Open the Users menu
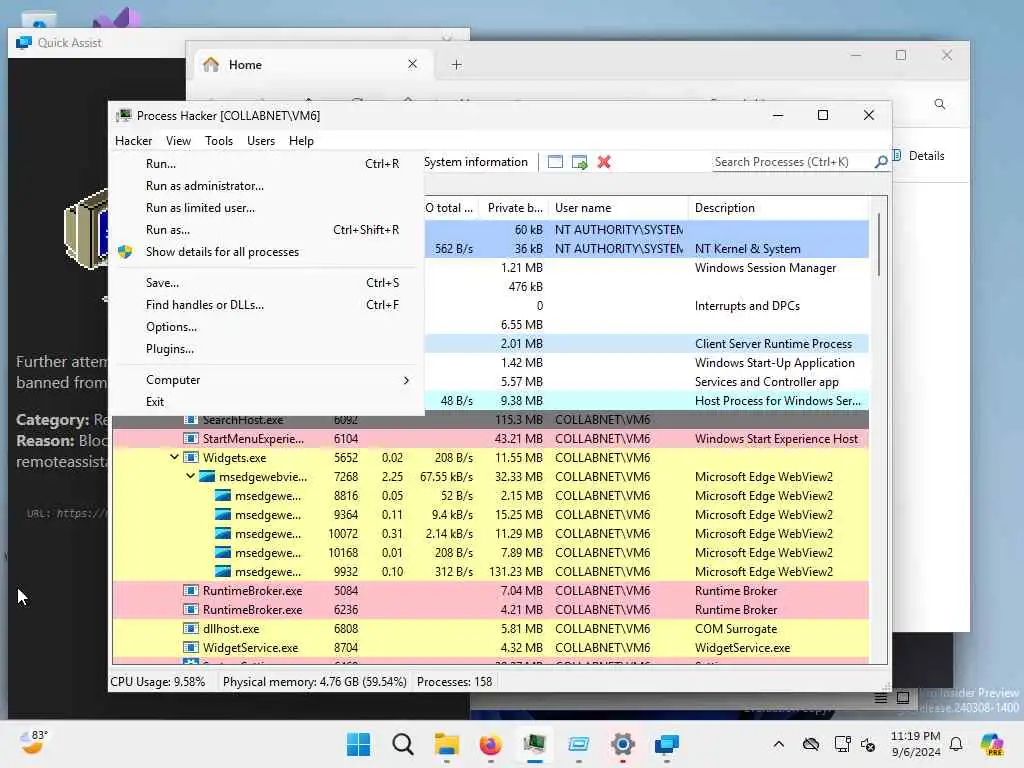 coord(261,141)
